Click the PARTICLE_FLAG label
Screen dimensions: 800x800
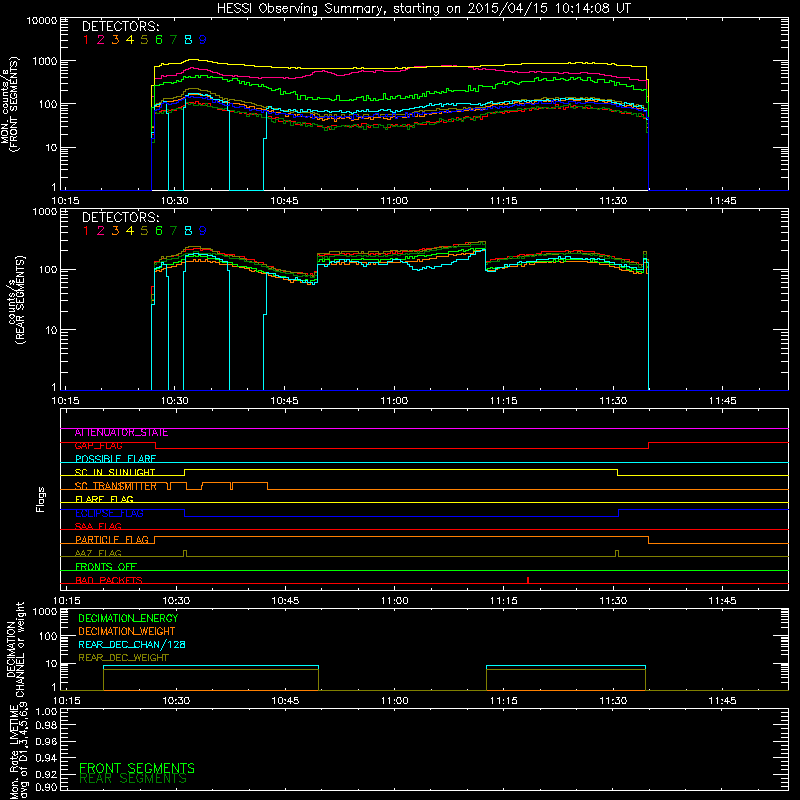(112, 540)
